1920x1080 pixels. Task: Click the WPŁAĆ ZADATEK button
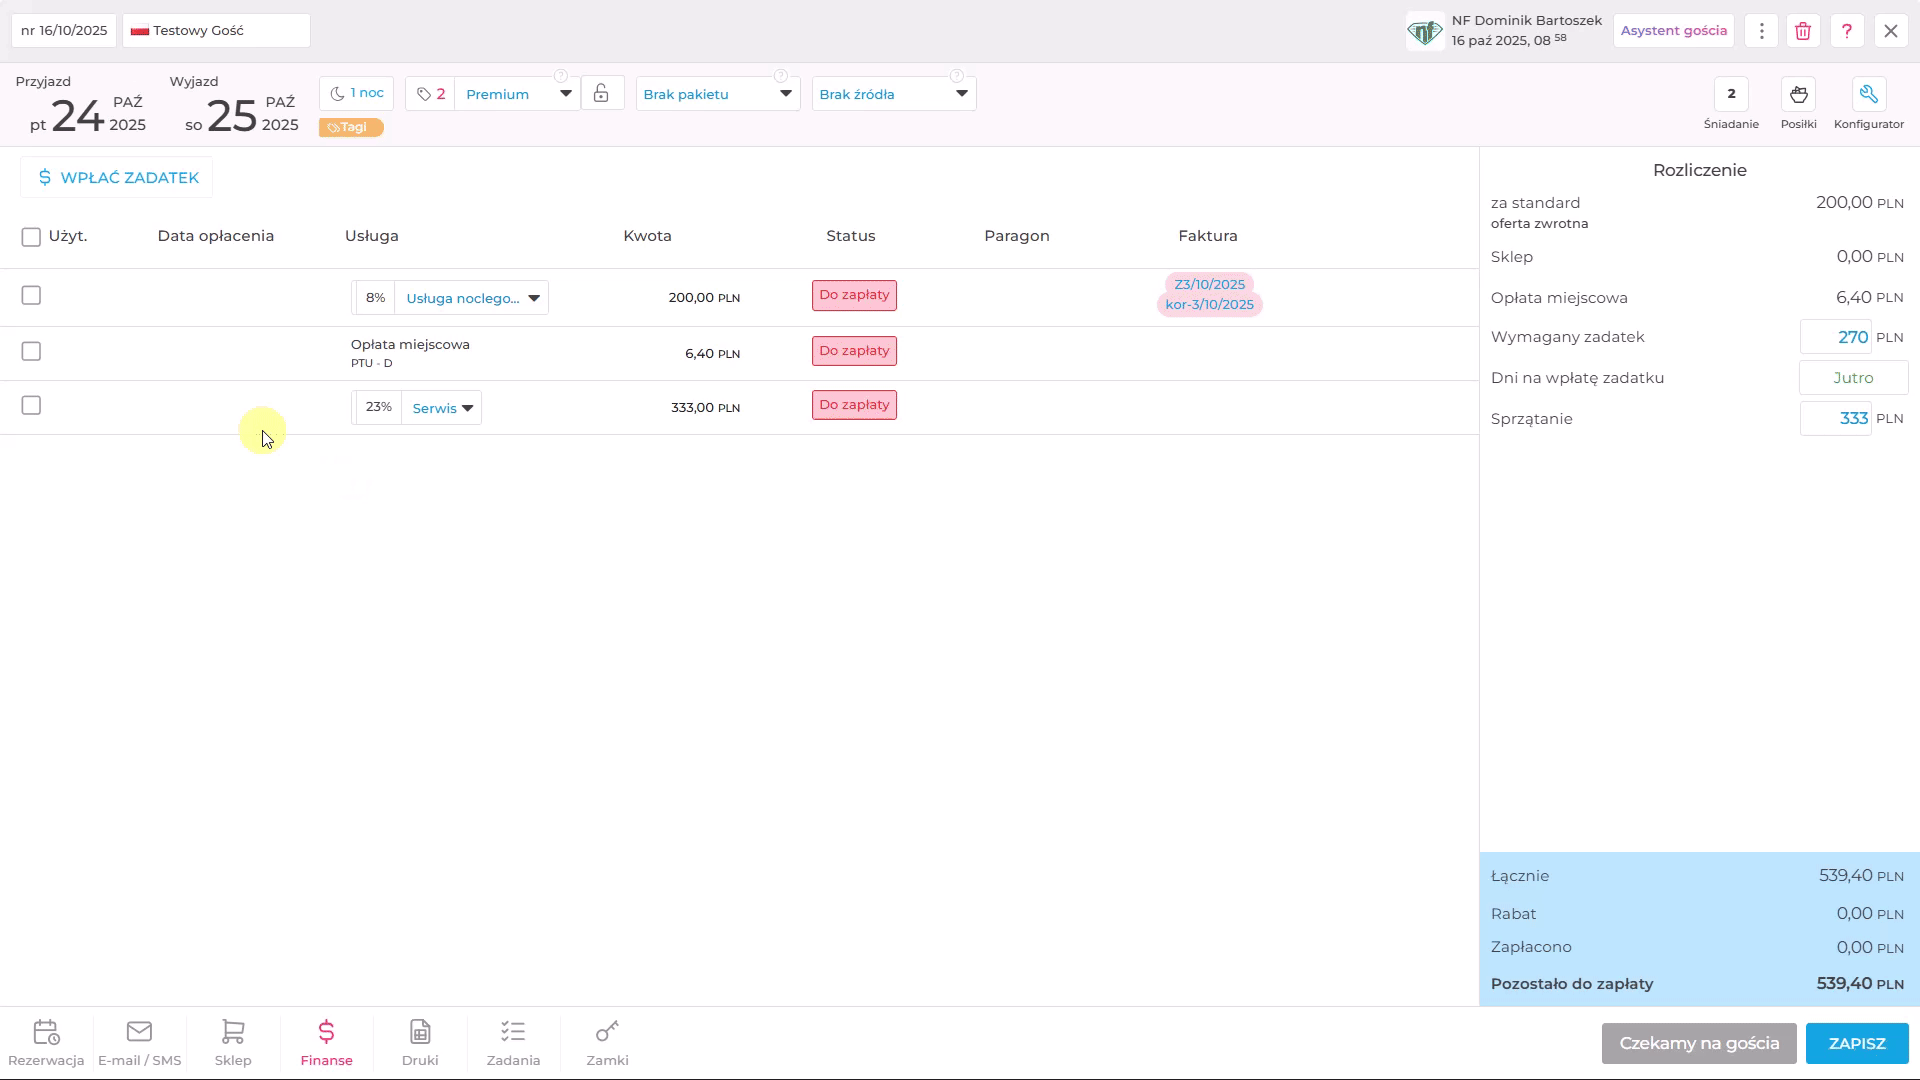pos(117,177)
